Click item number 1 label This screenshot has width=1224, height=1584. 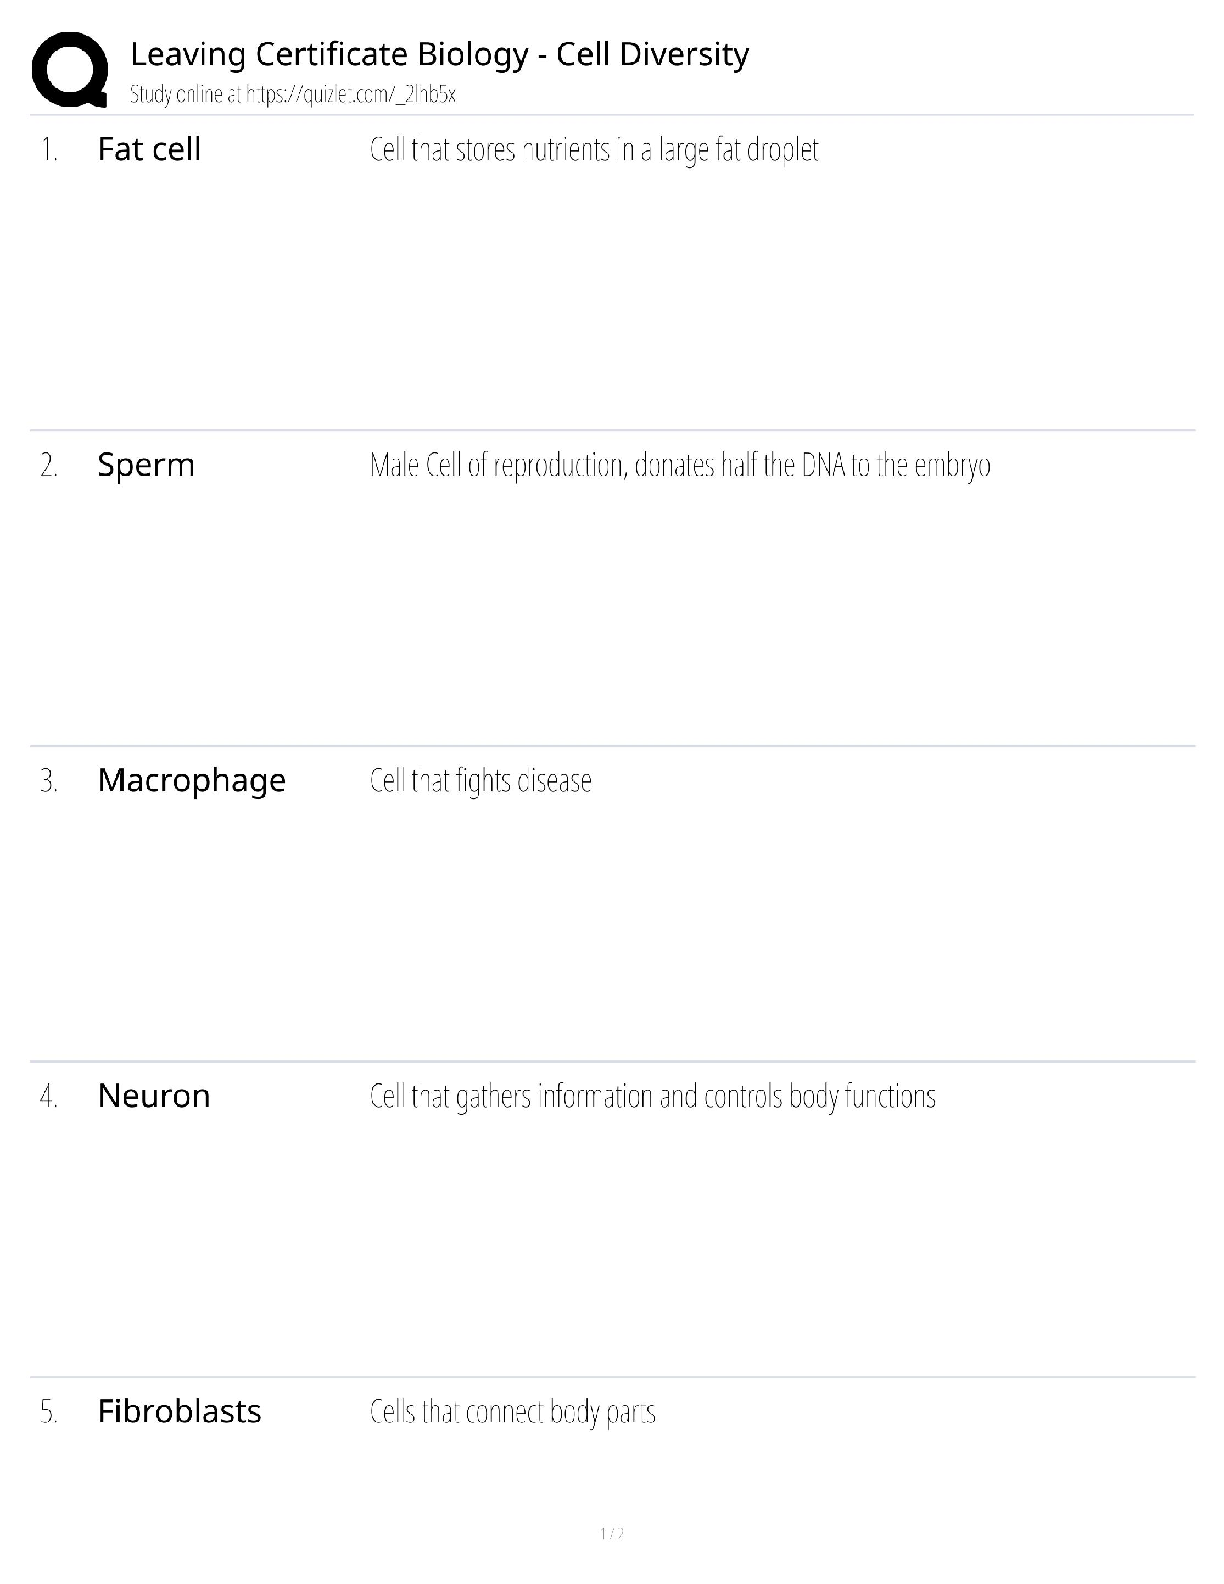coord(49,150)
